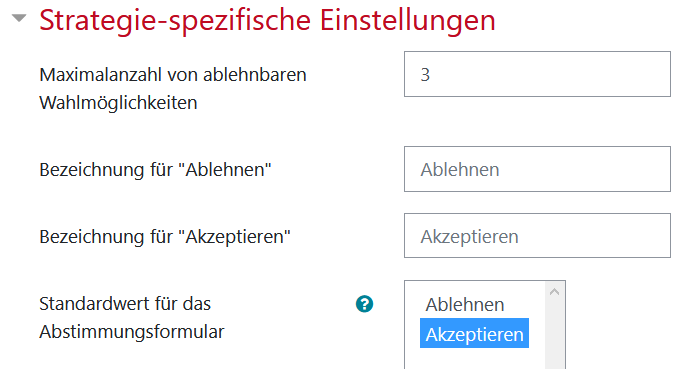Click the number 3 in the Maximalanzahl field
The width and height of the screenshot is (691, 369).
click(x=425, y=75)
